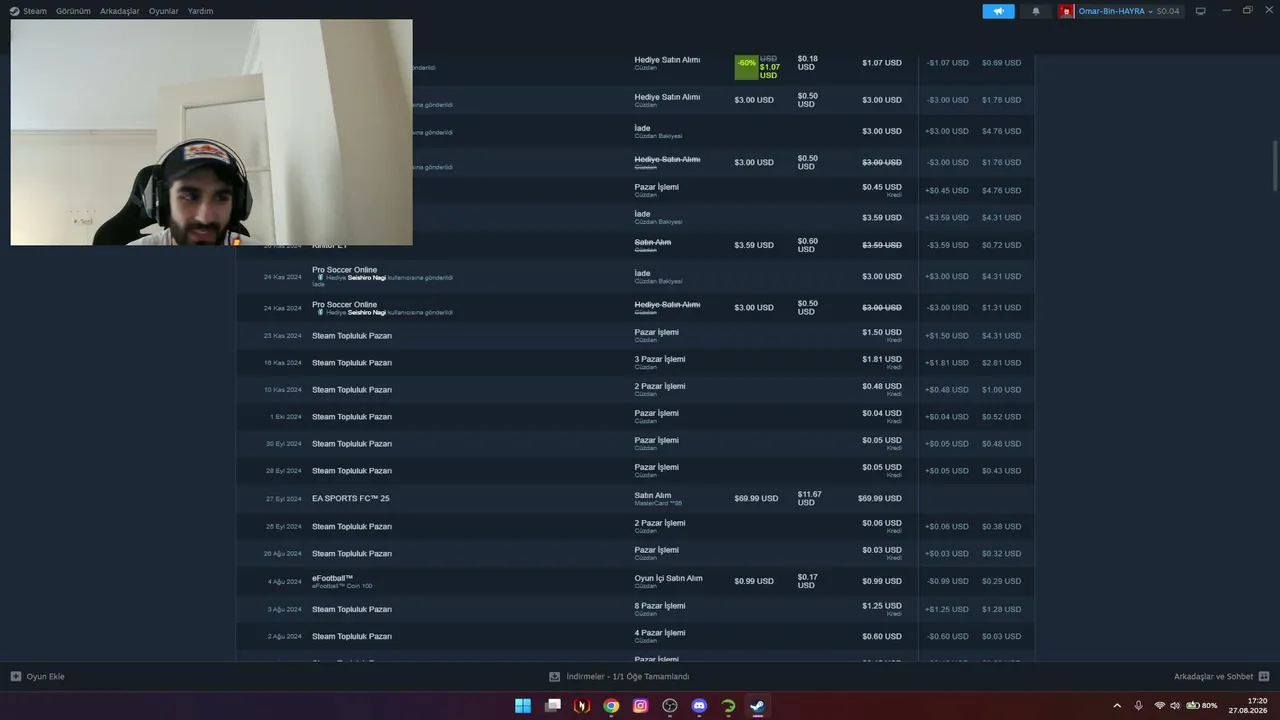
Task: Click '3 Pazar İşlemi' transaction type
Action: click(x=660, y=360)
